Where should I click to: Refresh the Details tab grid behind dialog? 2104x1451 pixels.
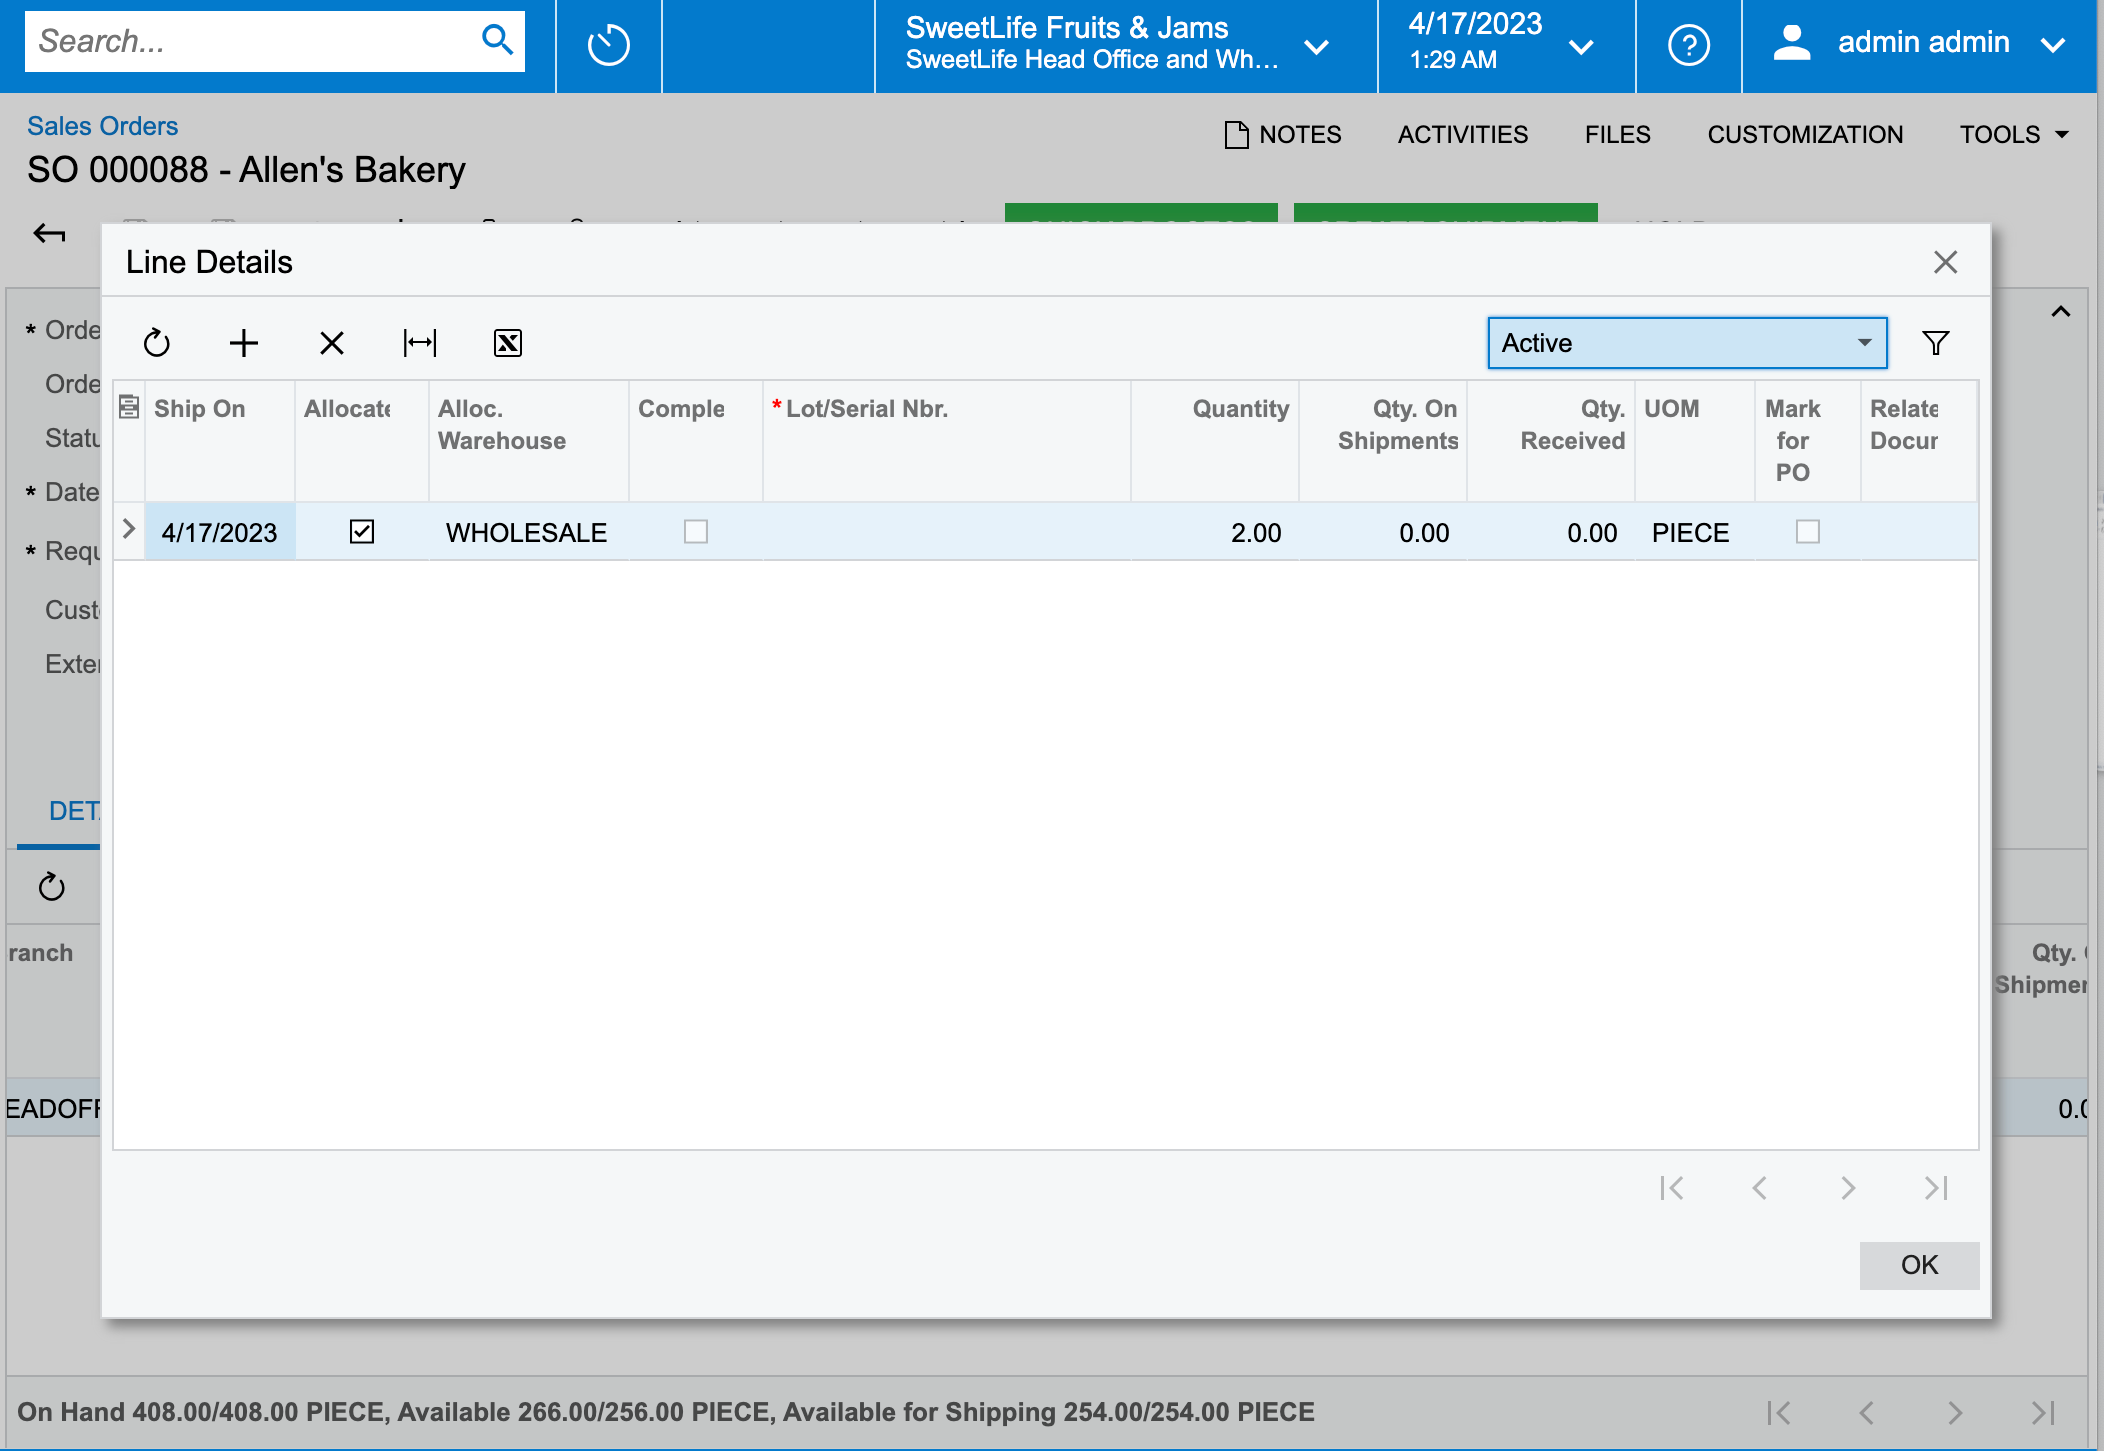coord(52,887)
